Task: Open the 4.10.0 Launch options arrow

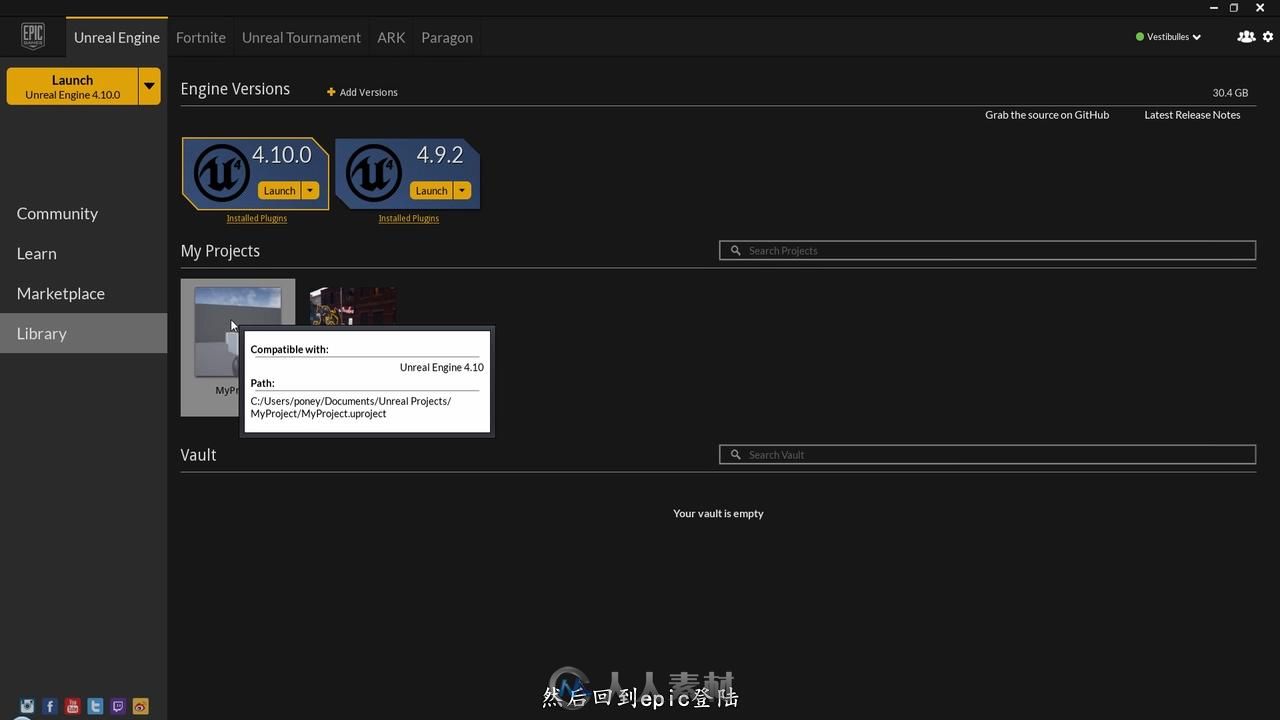Action: click(x=310, y=191)
